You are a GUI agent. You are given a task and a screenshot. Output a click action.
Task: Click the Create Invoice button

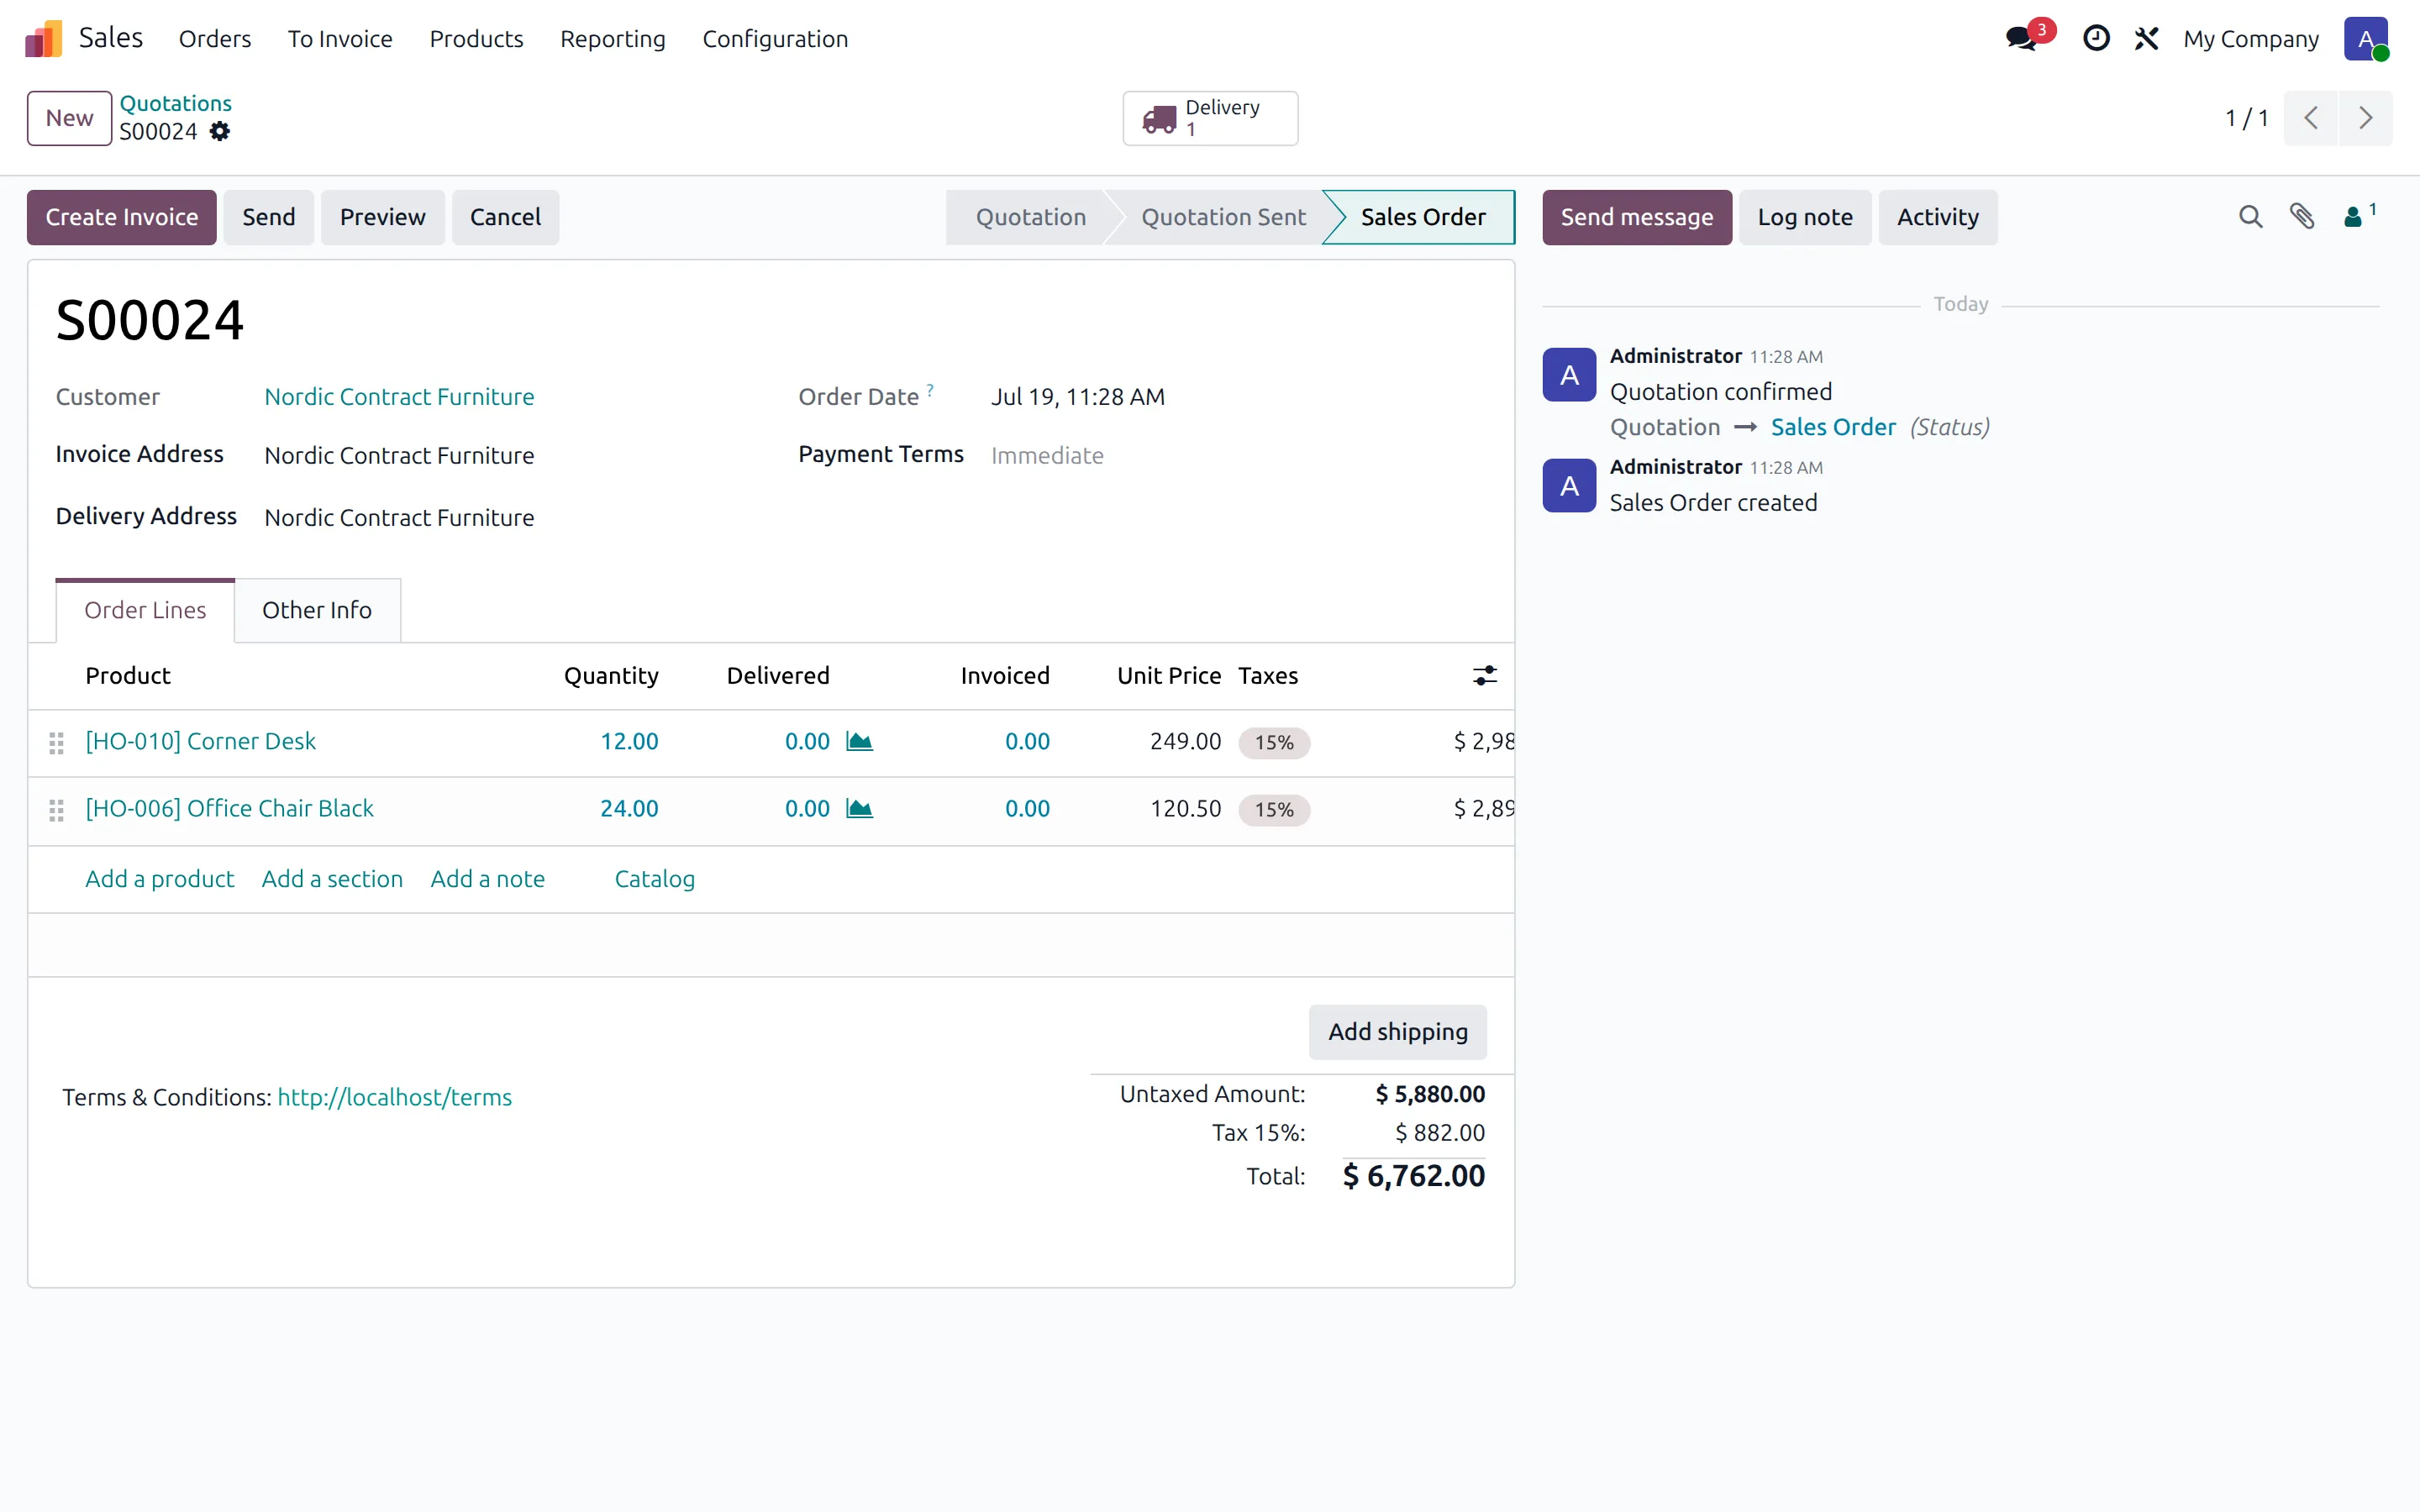(x=122, y=217)
